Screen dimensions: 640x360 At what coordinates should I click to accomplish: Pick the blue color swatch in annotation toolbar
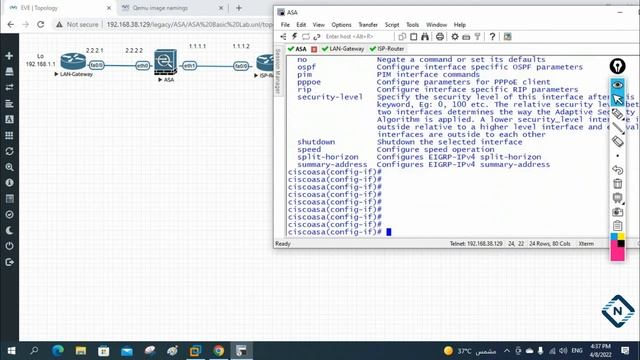614,236
